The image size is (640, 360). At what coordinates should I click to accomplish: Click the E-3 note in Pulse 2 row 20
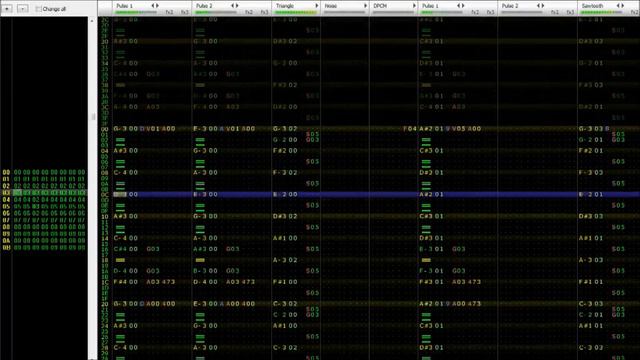pyautogui.click(x=200, y=304)
